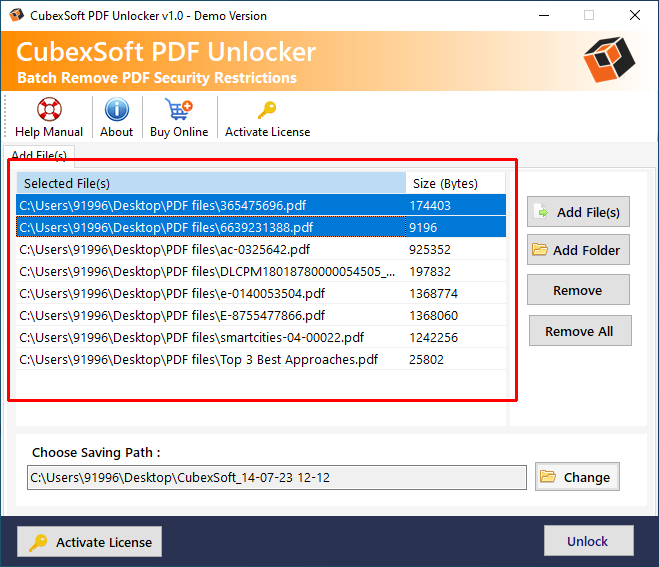The width and height of the screenshot is (659, 567).
Task: Click Remove All button
Action: (x=579, y=331)
